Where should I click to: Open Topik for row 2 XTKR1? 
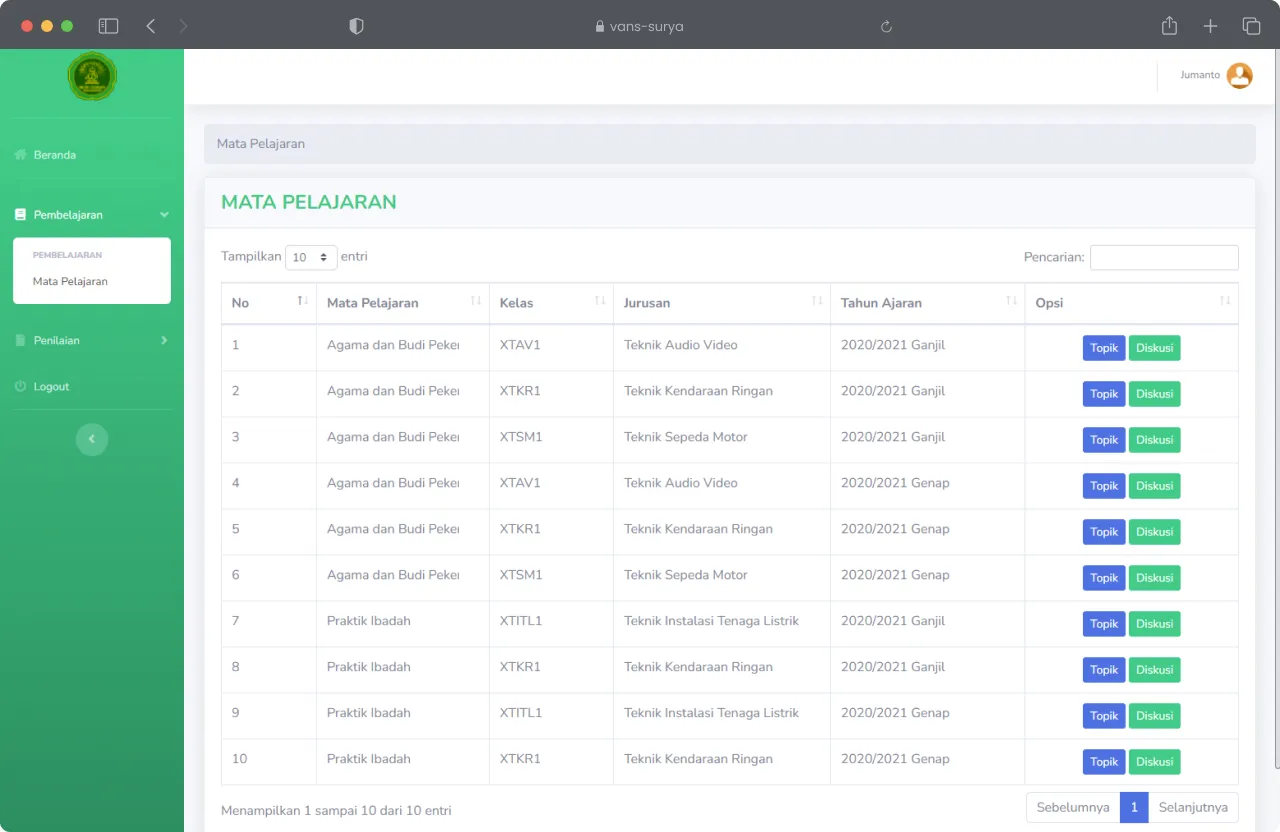pos(1104,394)
